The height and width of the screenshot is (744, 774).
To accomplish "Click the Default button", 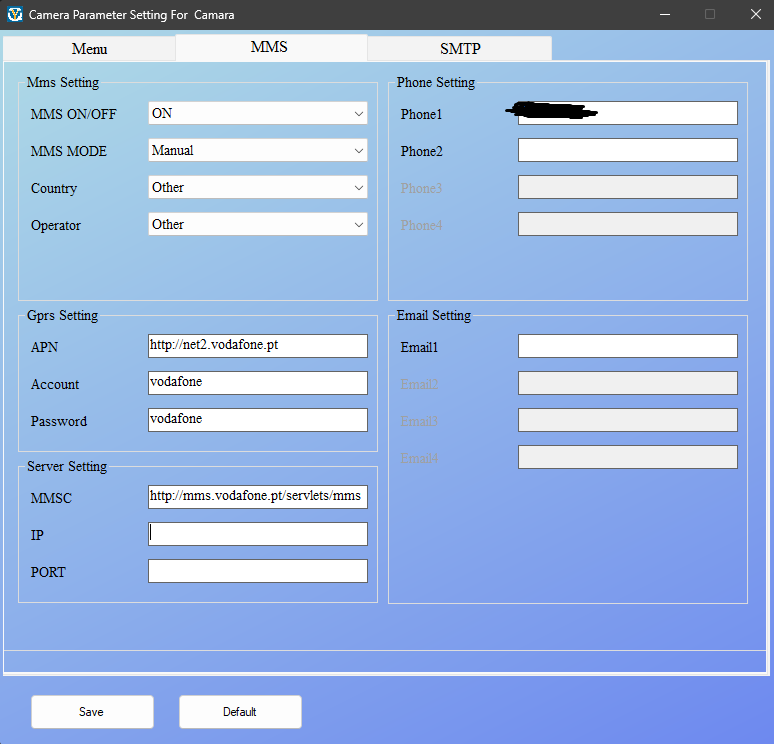I will (240, 712).
